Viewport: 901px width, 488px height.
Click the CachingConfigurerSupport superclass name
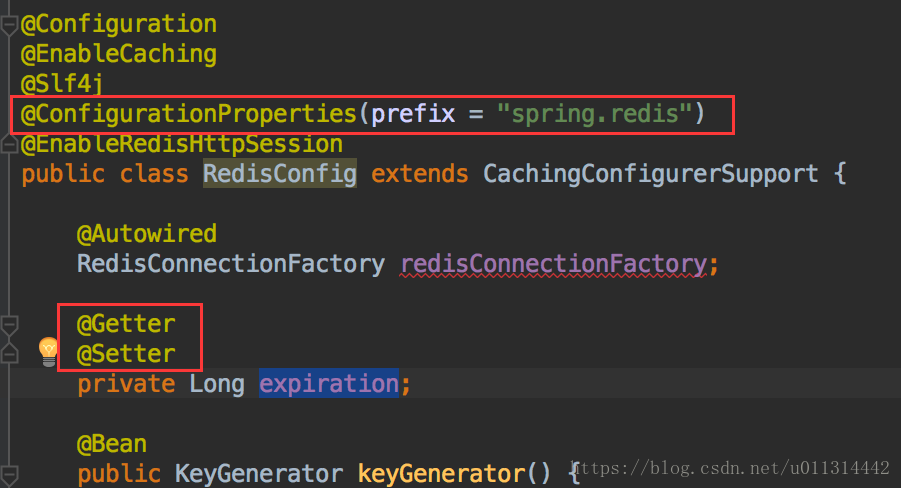(650, 174)
